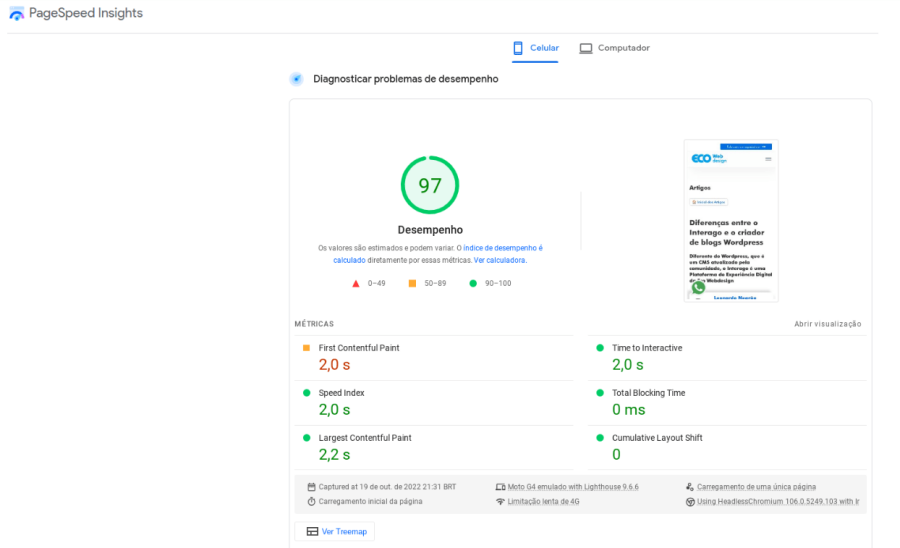Click the 'Largest Contentful Paint' metric label

coord(365,438)
